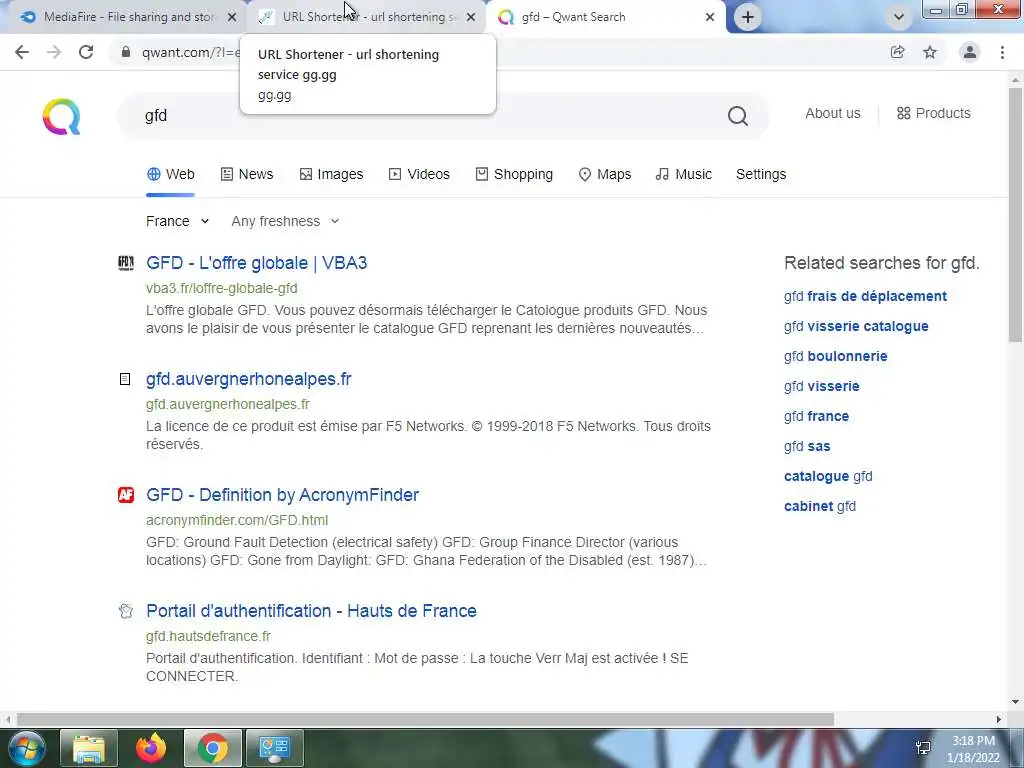The width and height of the screenshot is (1024, 768).
Task: Search related gfd frais de déplacement
Action: pos(865,296)
